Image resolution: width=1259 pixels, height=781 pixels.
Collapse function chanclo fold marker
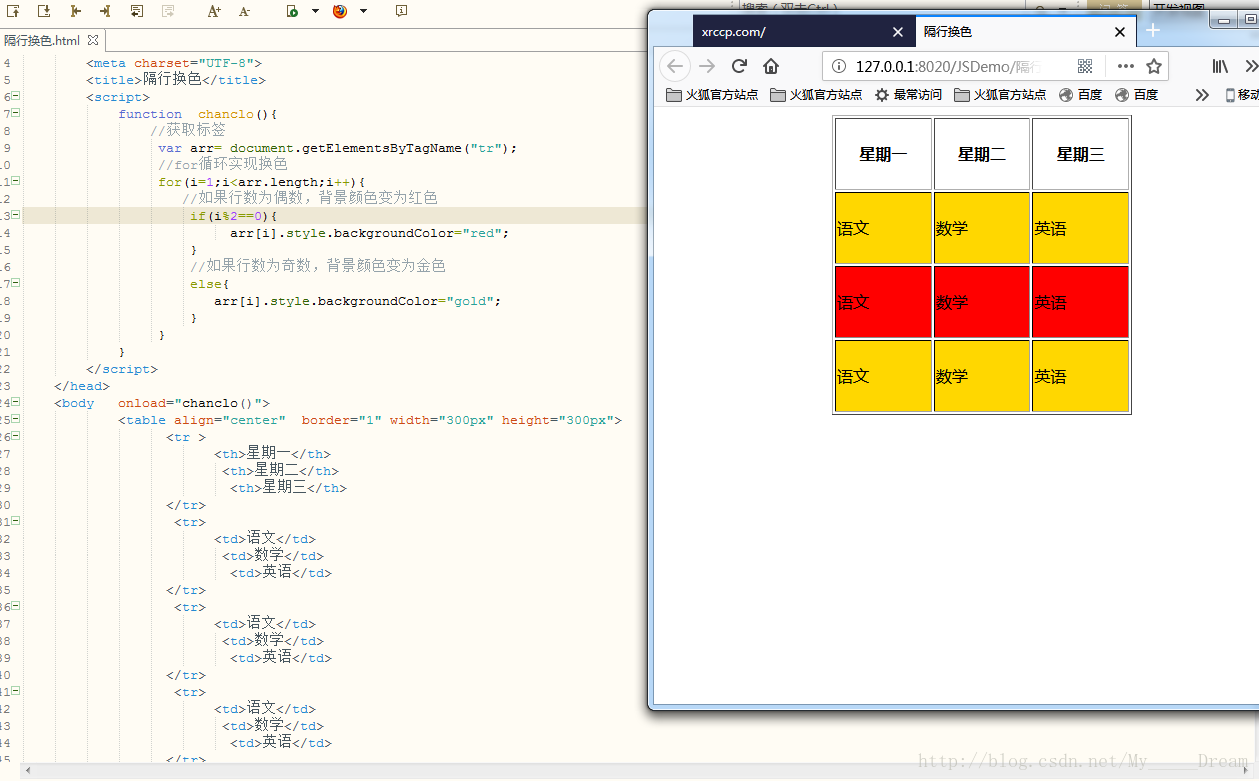(15, 114)
